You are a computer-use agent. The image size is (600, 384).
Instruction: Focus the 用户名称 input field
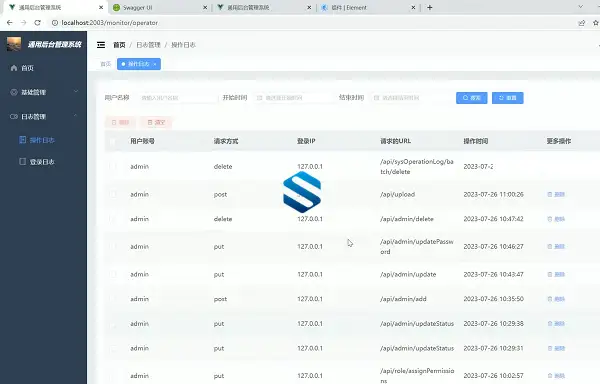(x=177, y=98)
